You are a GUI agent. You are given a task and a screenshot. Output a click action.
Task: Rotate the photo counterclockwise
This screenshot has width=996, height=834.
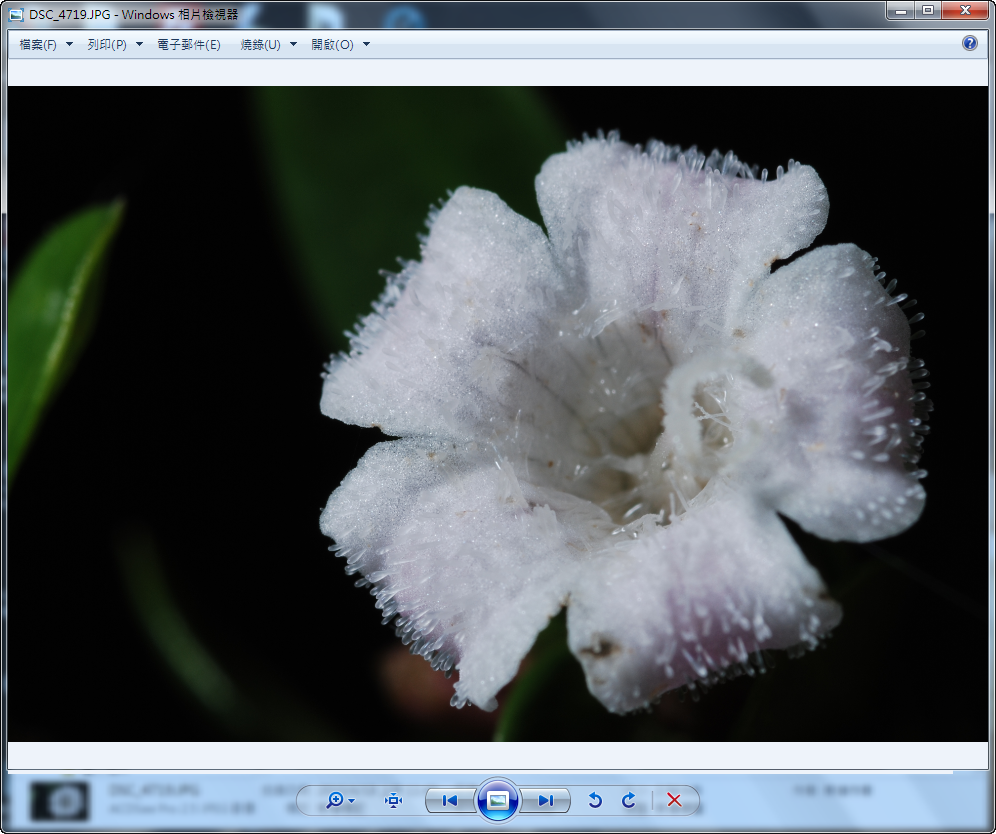click(x=595, y=800)
